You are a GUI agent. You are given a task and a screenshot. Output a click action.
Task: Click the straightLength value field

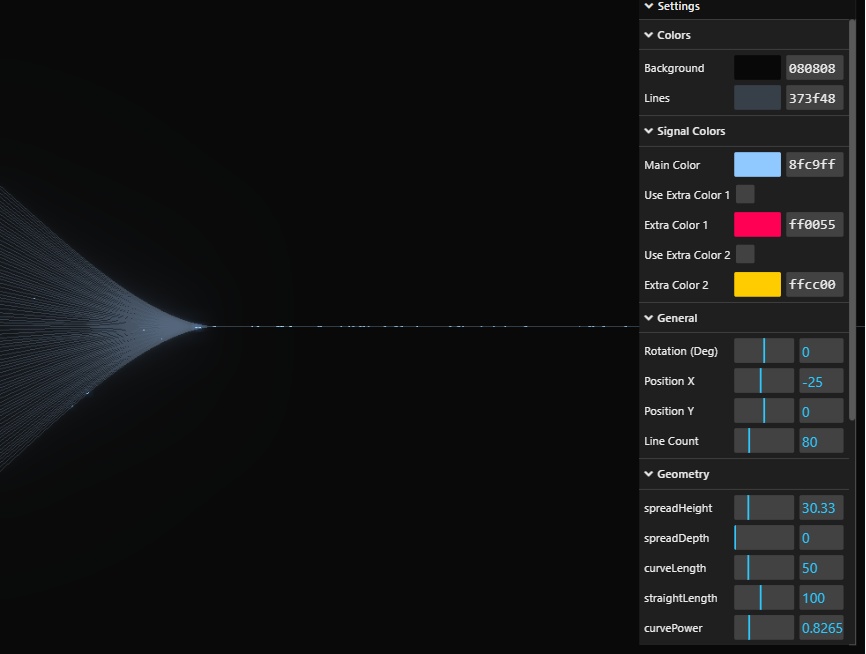821,598
